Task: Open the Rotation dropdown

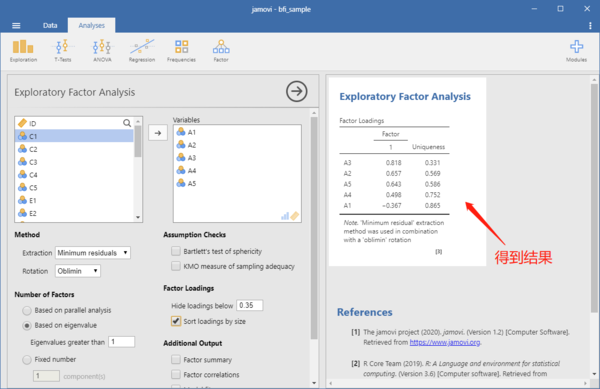Action: click(78, 271)
